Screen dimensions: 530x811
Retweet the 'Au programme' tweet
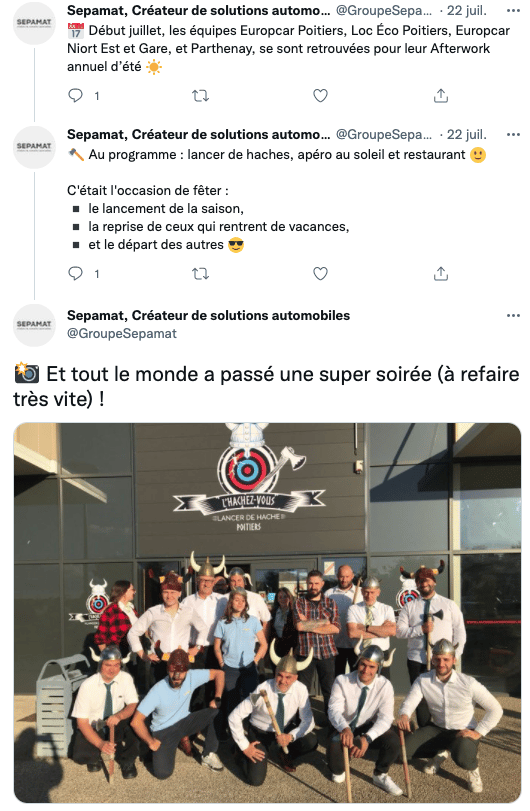(200, 273)
